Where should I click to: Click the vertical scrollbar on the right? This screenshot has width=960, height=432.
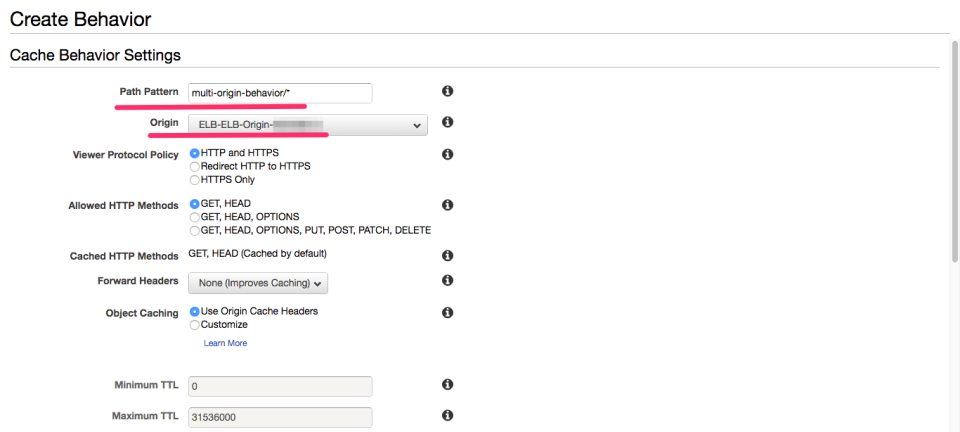click(953, 150)
